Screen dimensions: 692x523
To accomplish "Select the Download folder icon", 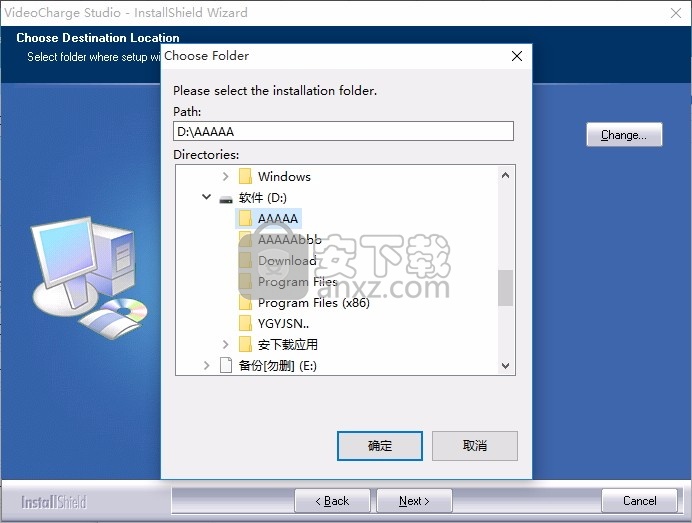I will (x=245, y=260).
